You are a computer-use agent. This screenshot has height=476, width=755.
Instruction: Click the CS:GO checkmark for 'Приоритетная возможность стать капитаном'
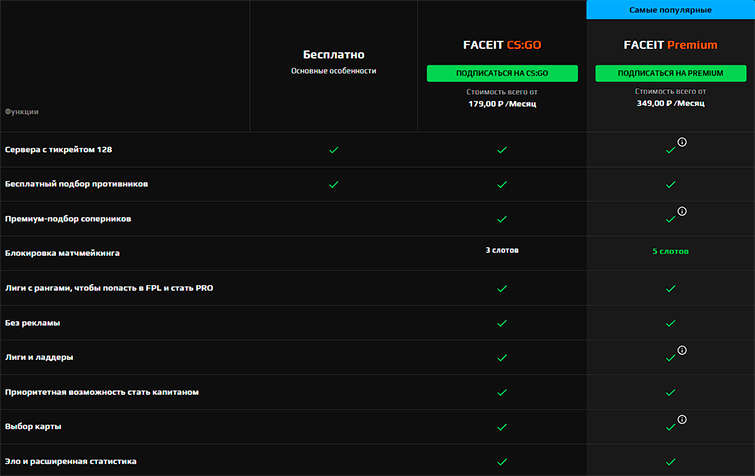click(502, 393)
